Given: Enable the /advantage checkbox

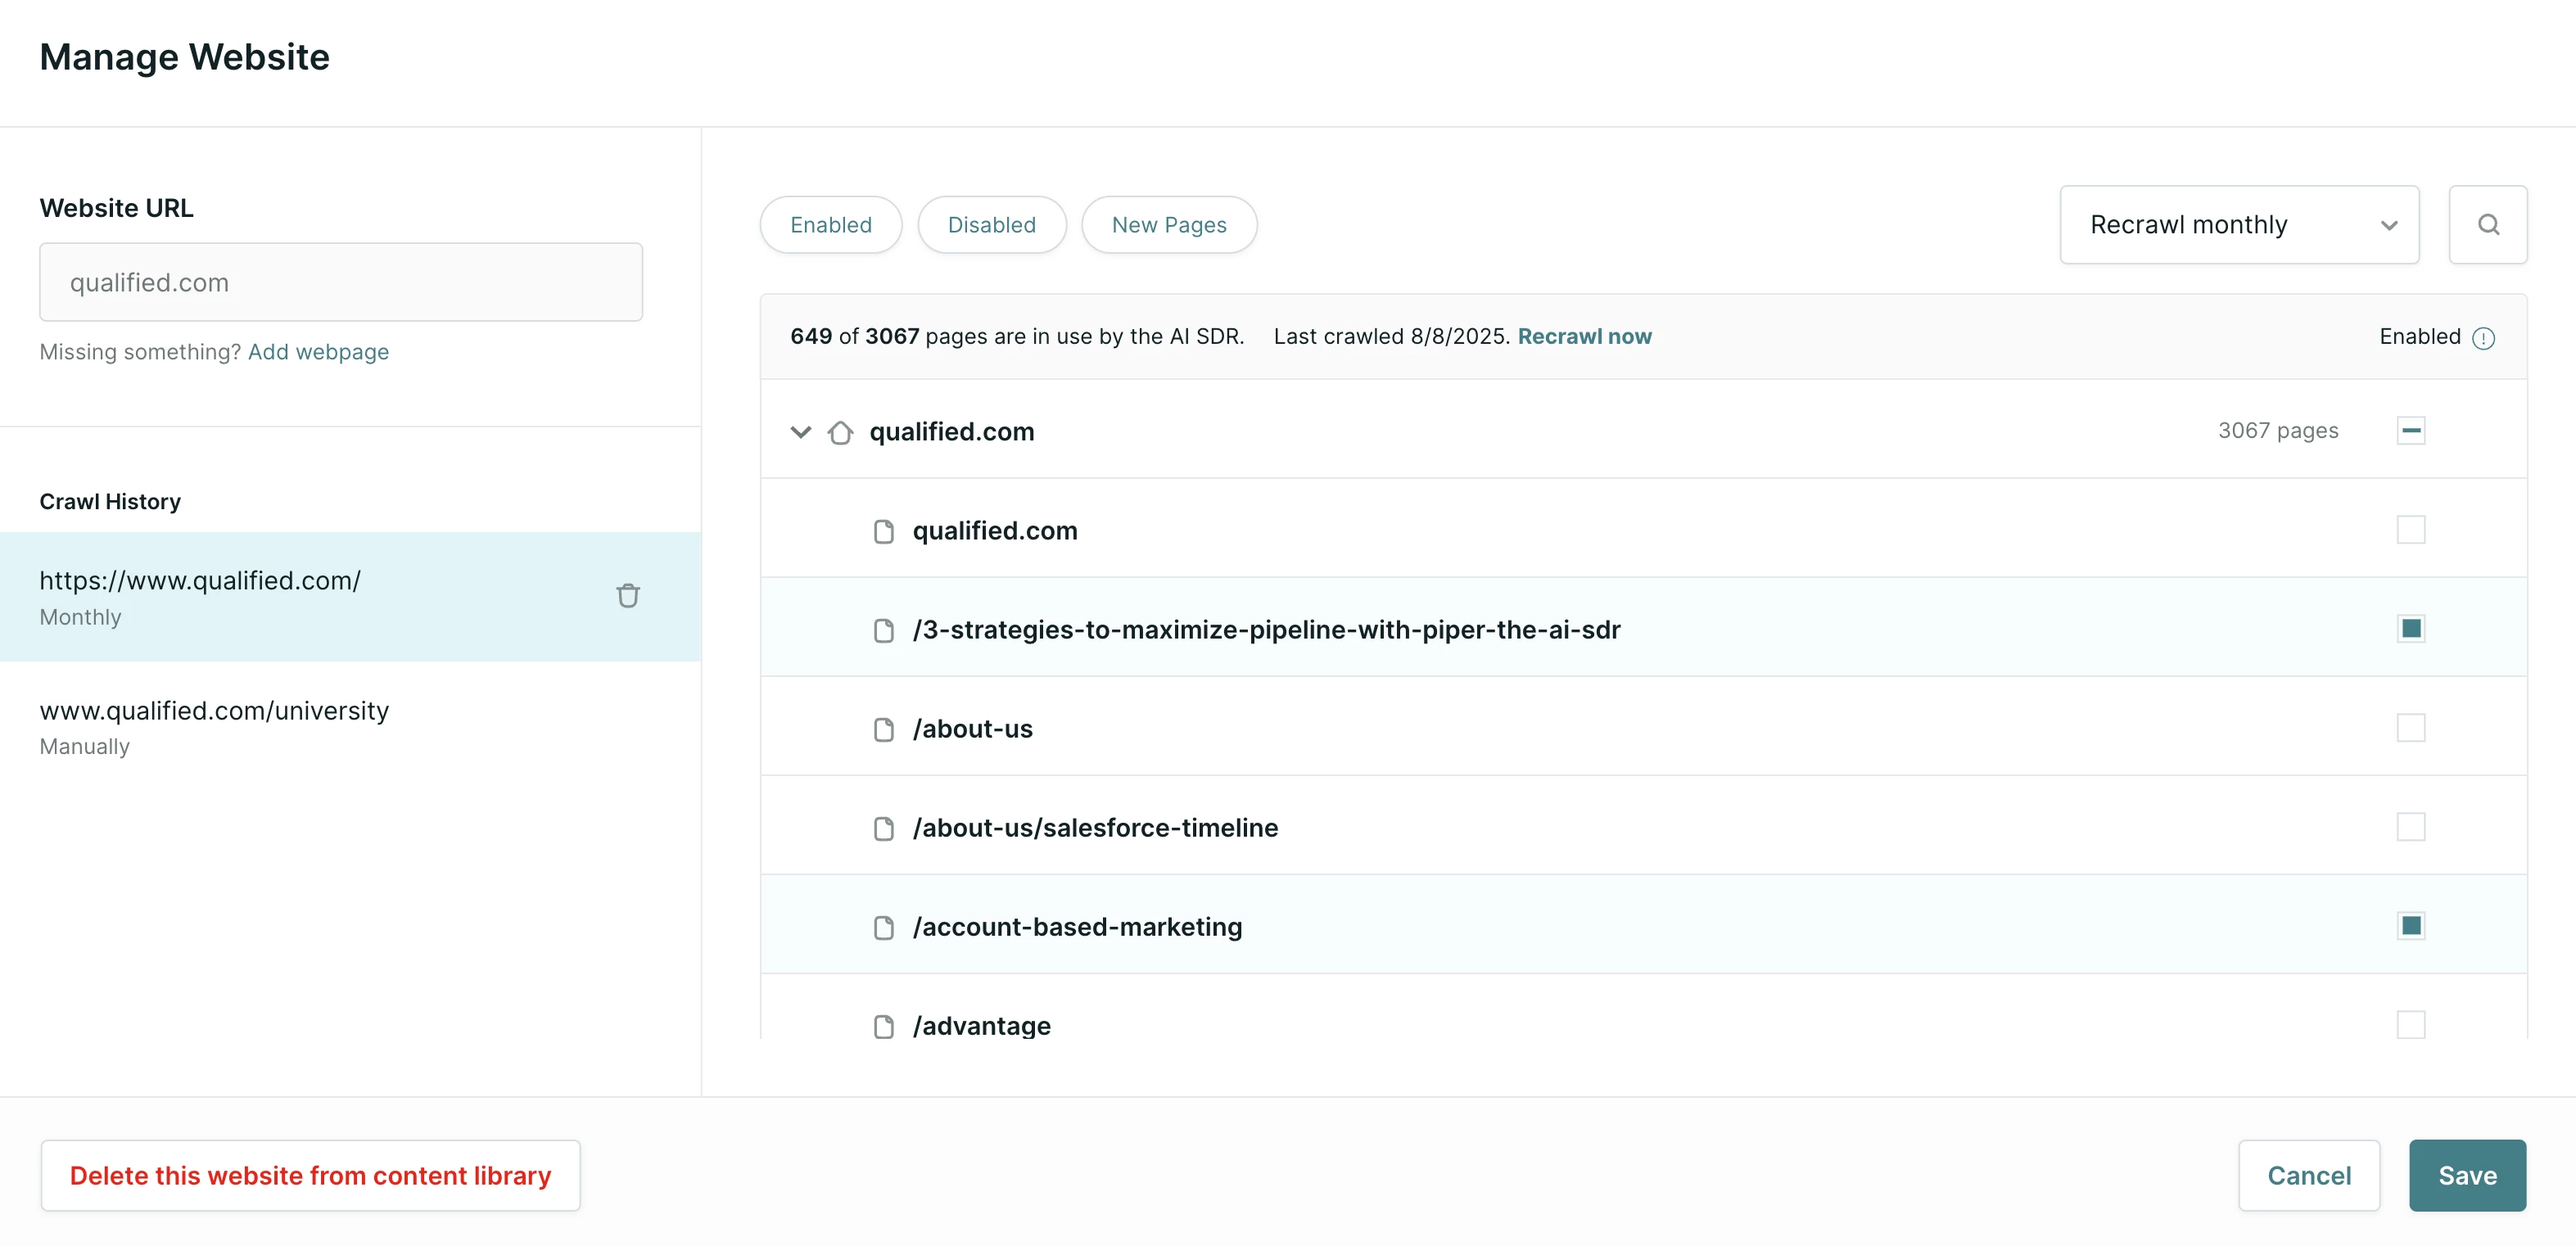Looking at the screenshot, I should tap(2411, 1025).
